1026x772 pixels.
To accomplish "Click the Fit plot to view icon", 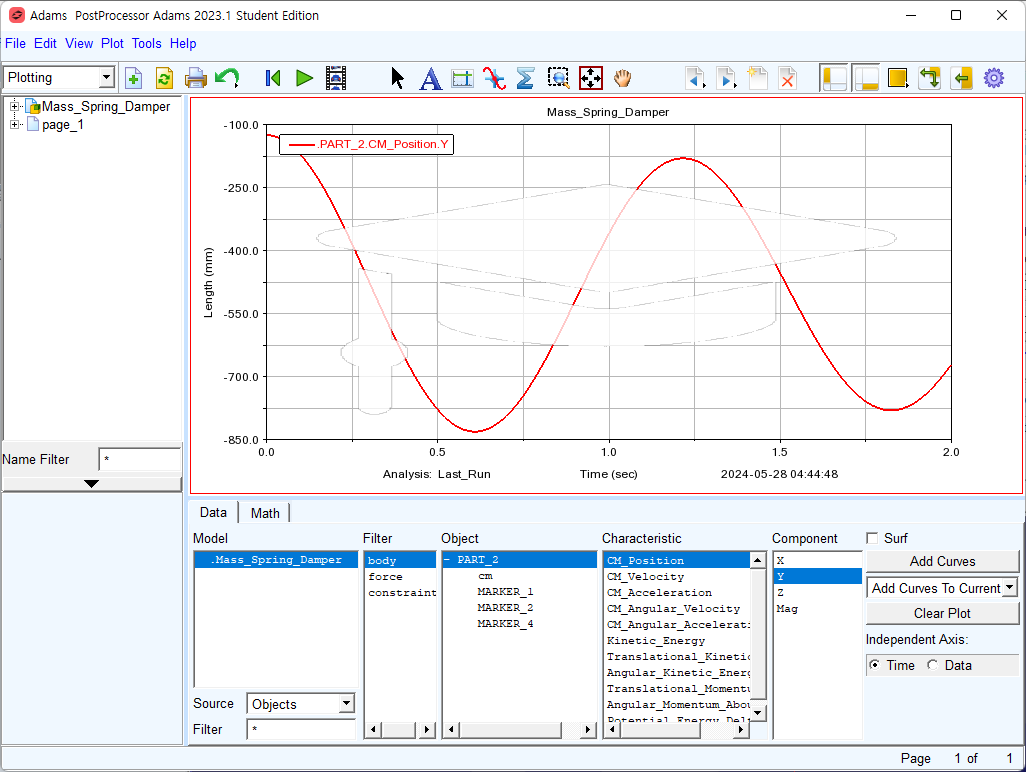I will 591,79.
